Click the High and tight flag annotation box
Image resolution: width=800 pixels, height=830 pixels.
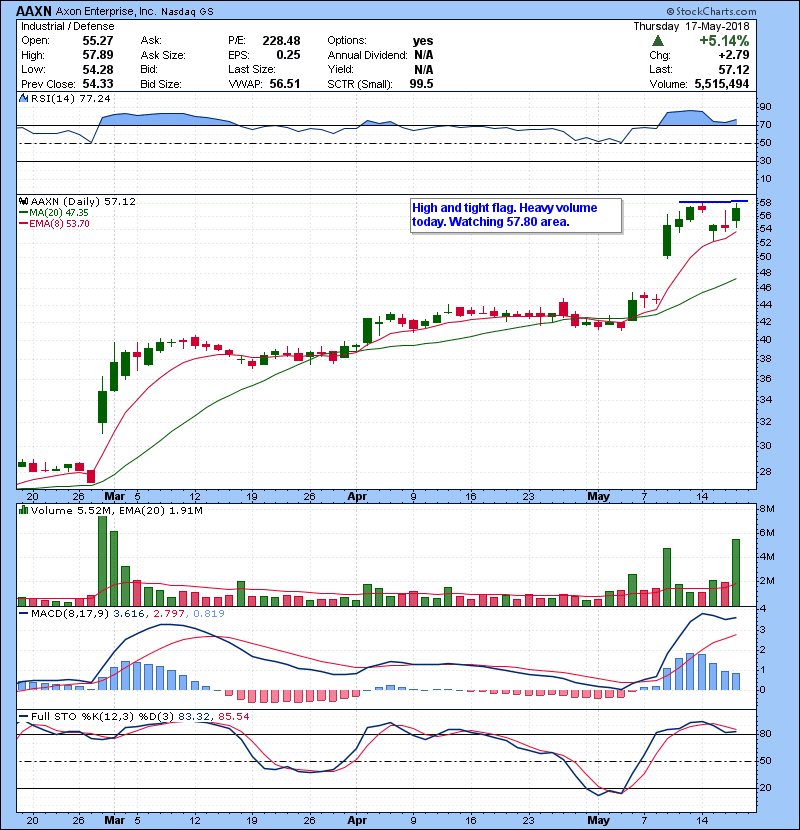[x=516, y=215]
